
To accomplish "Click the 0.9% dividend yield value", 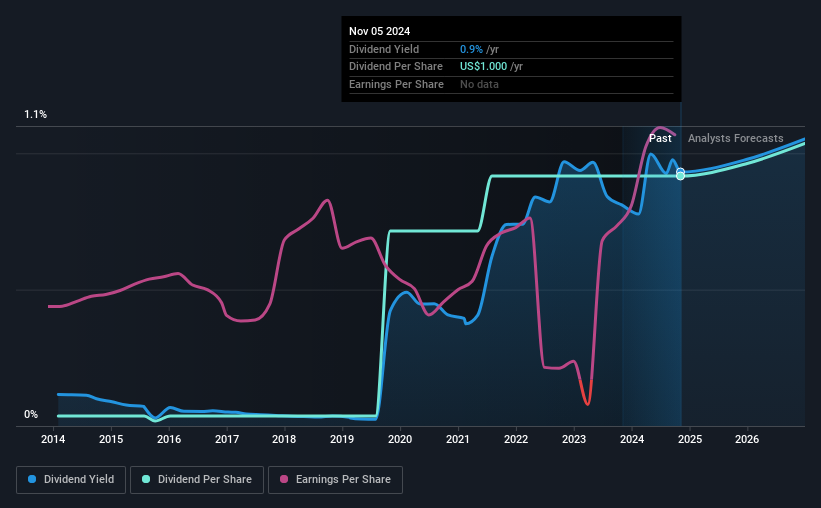I will coord(471,49).
